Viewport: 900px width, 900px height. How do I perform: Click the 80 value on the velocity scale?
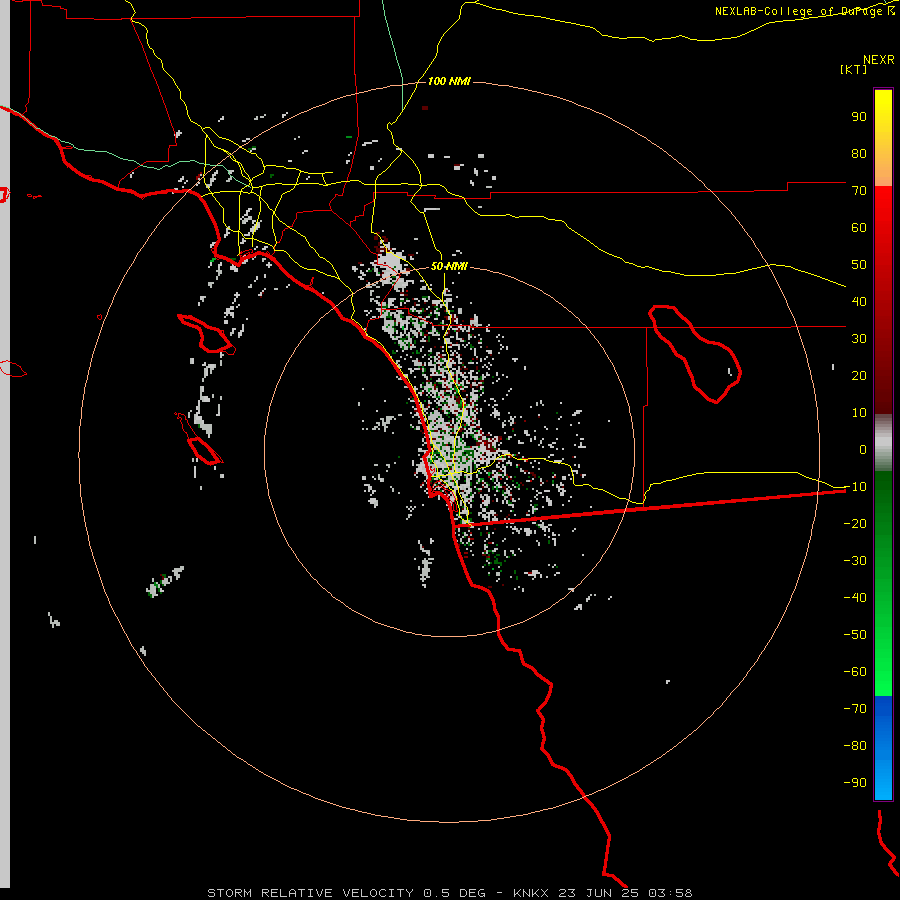[x=859, y=154]
